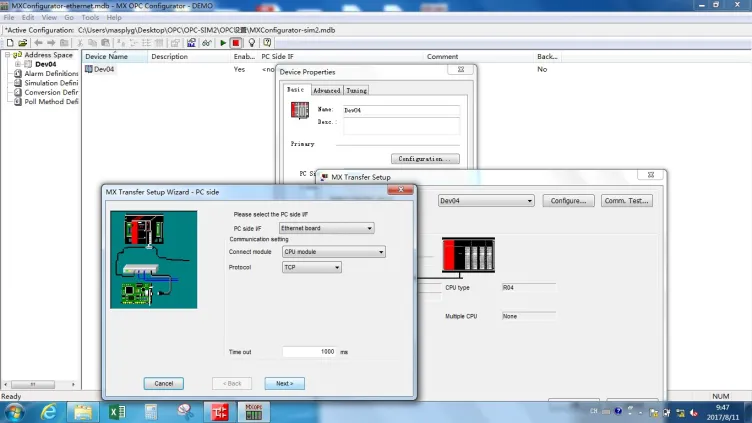Click the statistics chart toolbar icon
The image size is (752, 423).
[x=191, y=43]
